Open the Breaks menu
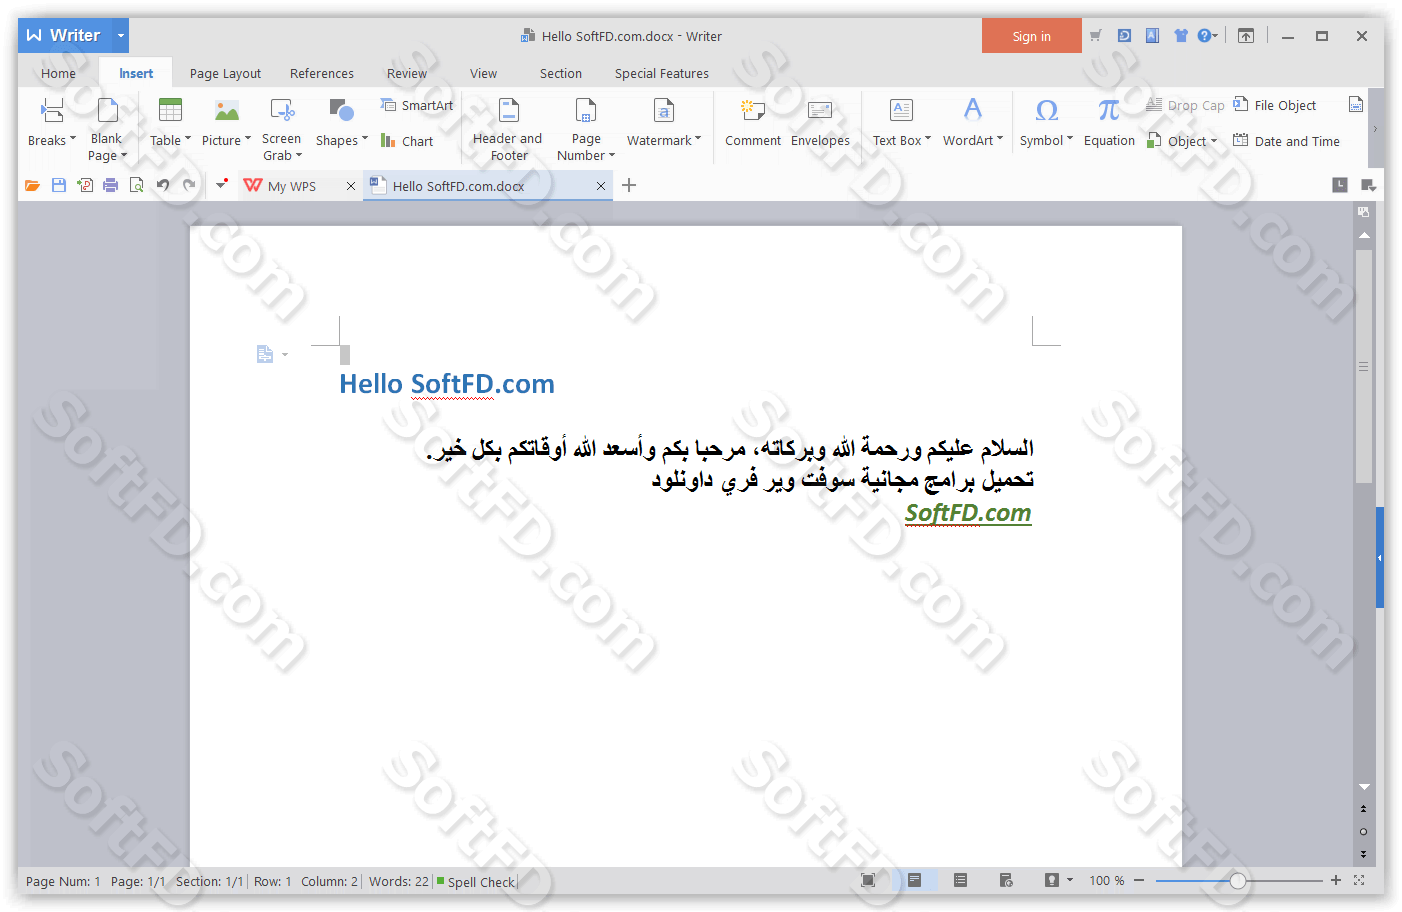The width and height of the screenshot is (1402, 912). pos(51,124)
